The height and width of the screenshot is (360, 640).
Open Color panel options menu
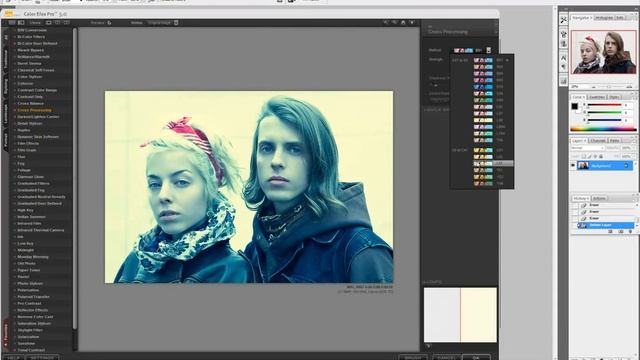point(636,97)
